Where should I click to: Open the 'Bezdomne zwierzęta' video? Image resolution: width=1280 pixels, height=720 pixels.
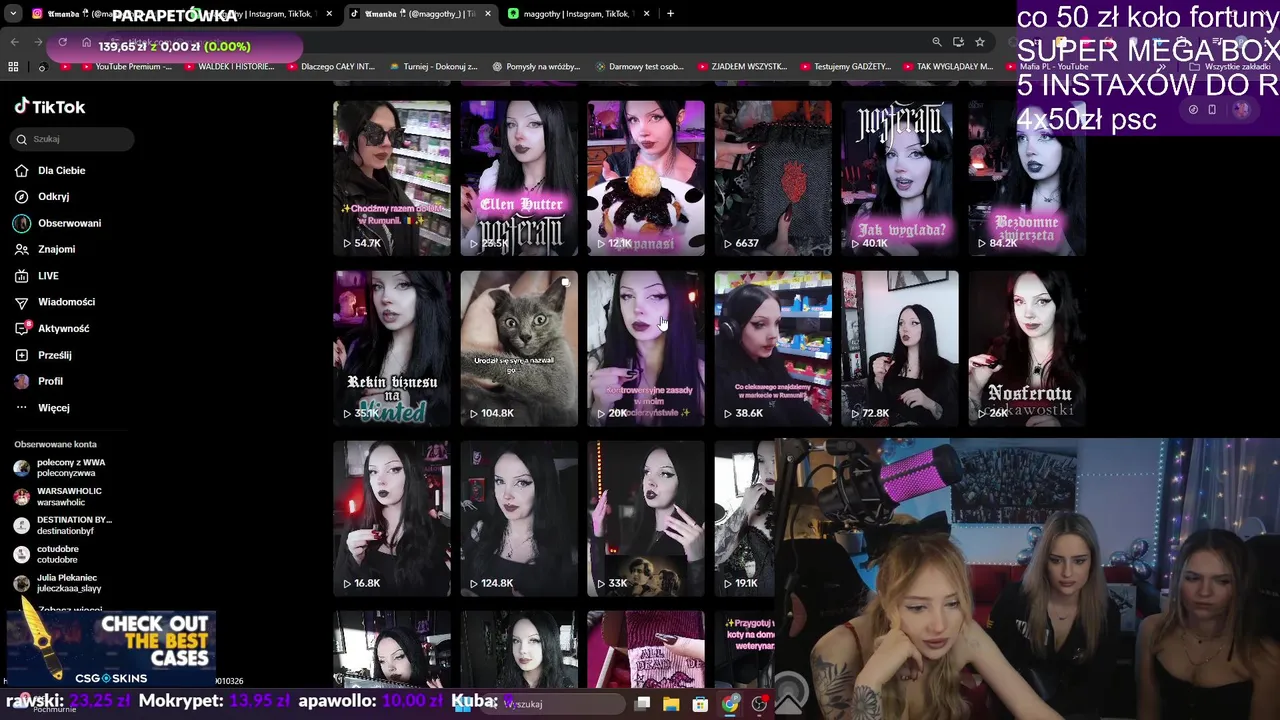[1027, 178]
